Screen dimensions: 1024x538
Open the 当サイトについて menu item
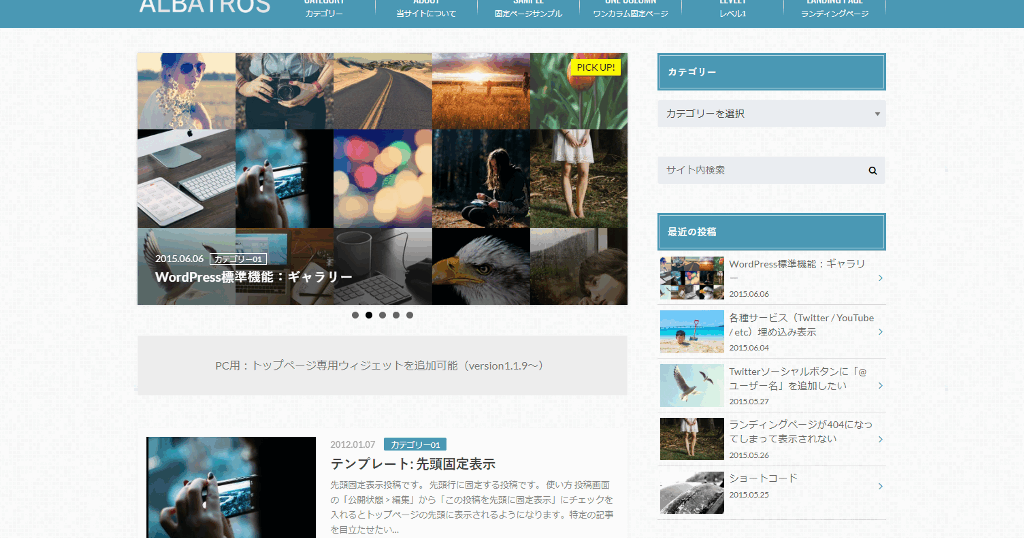point(426,9)
